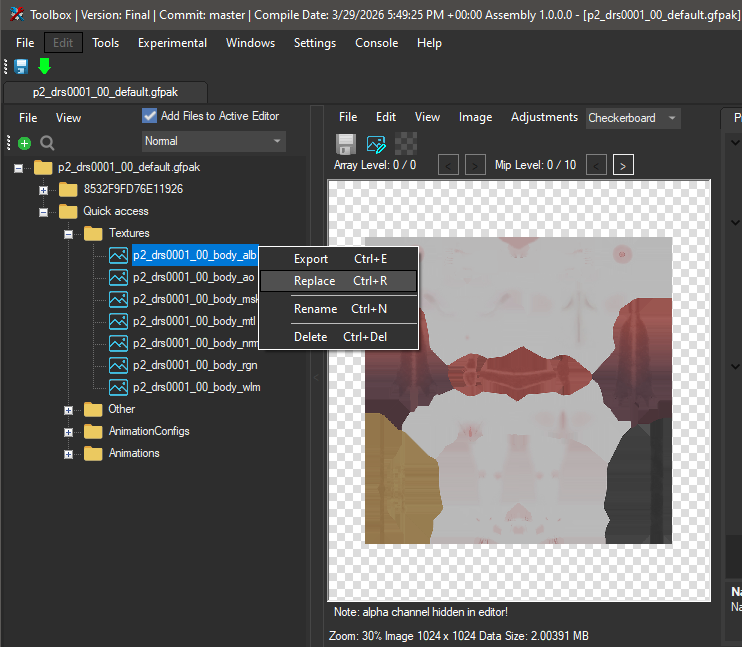Select the p2_drs0001_00_body_rgn texture
Viewport: 742px width, 647px height.
point(195,365)
